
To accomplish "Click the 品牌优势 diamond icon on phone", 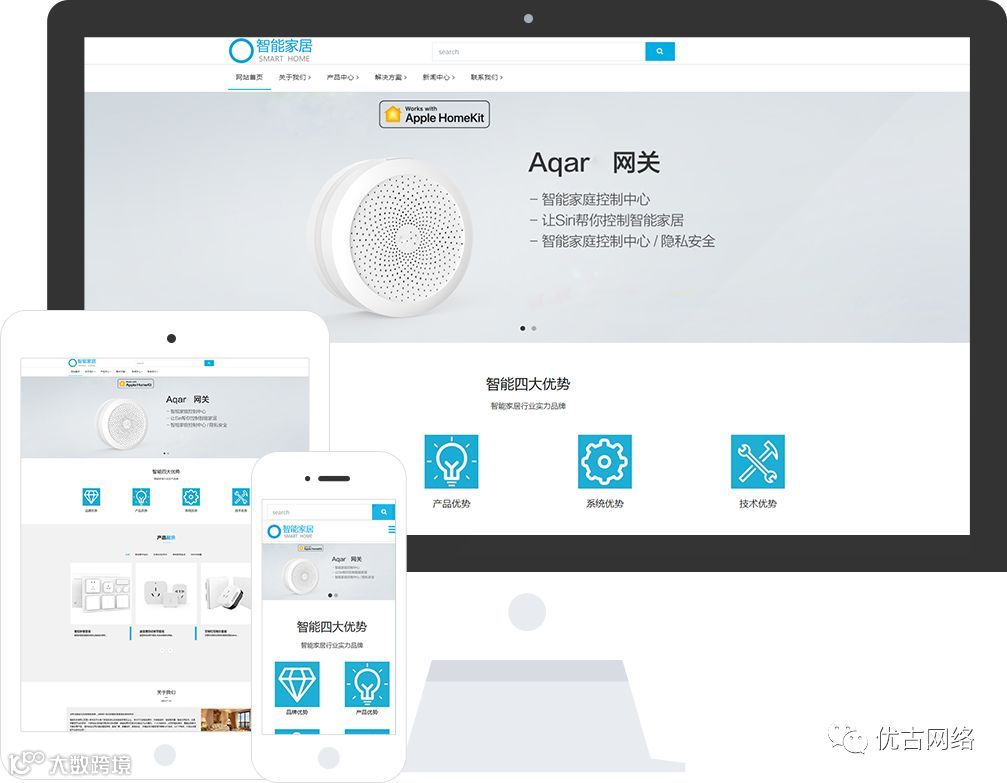I will click(297, 684).
